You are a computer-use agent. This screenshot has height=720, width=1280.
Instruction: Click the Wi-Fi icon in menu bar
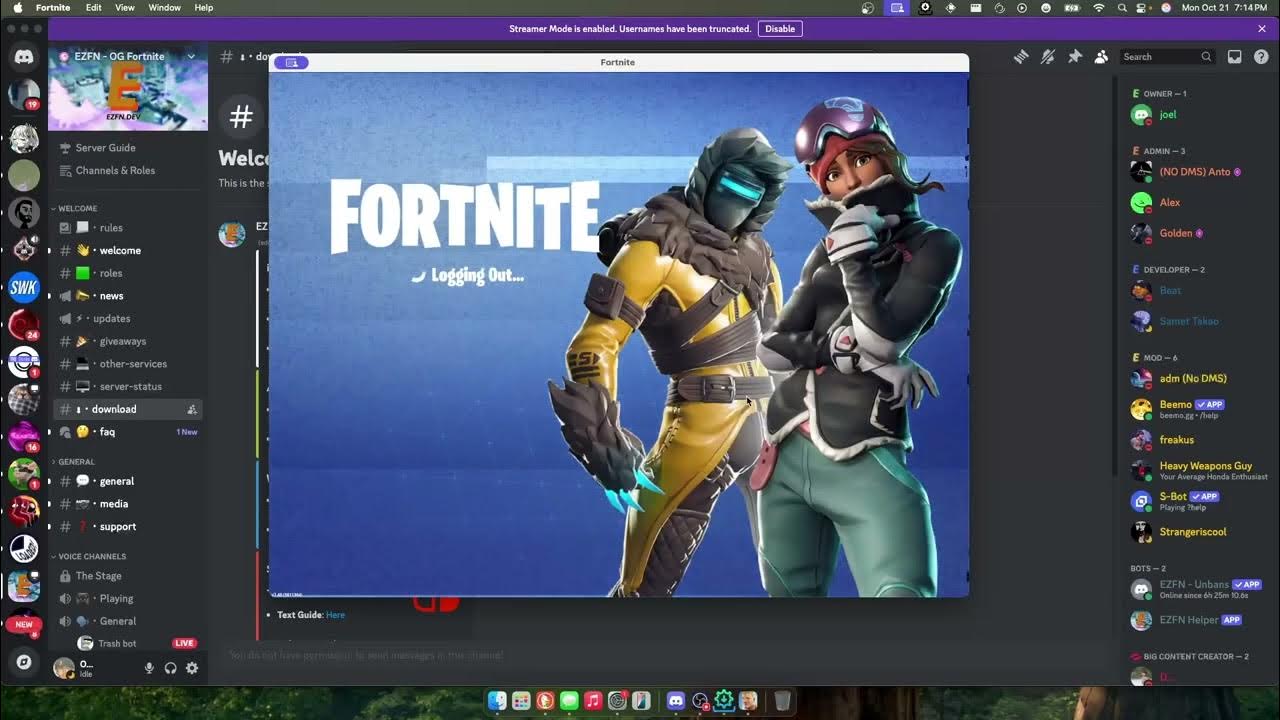point(1099,7)
